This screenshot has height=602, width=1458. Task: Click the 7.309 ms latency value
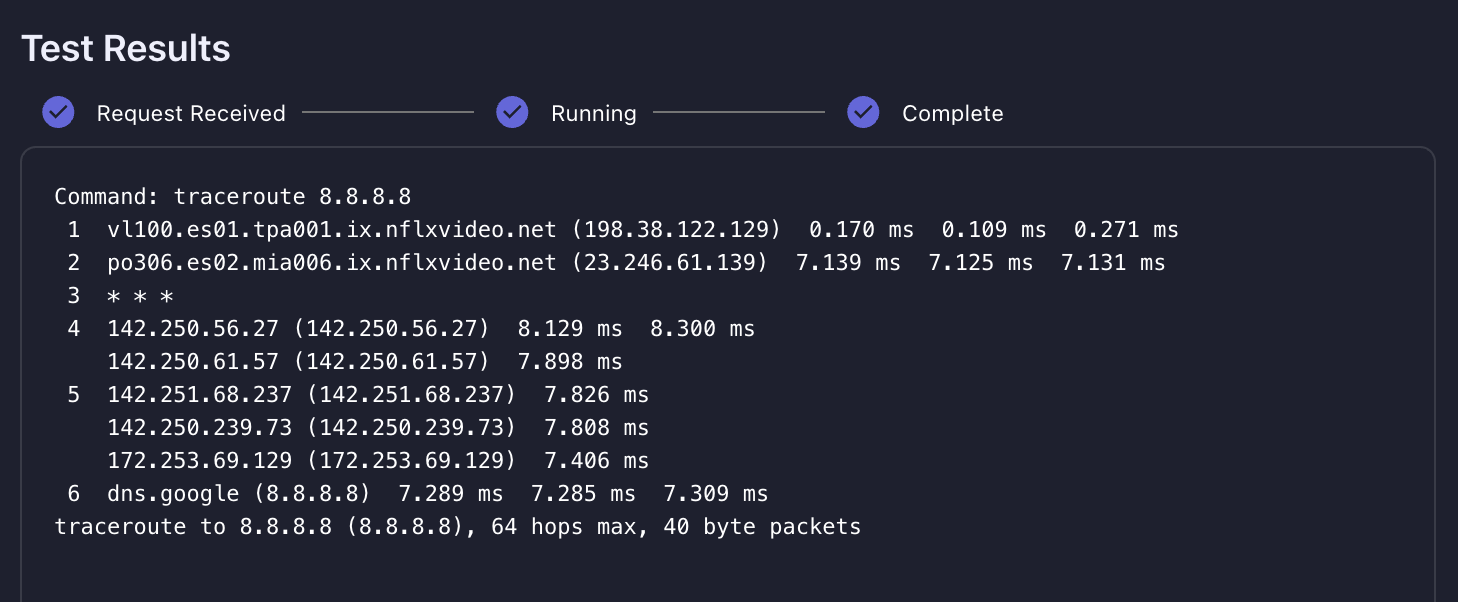point(716,494)
